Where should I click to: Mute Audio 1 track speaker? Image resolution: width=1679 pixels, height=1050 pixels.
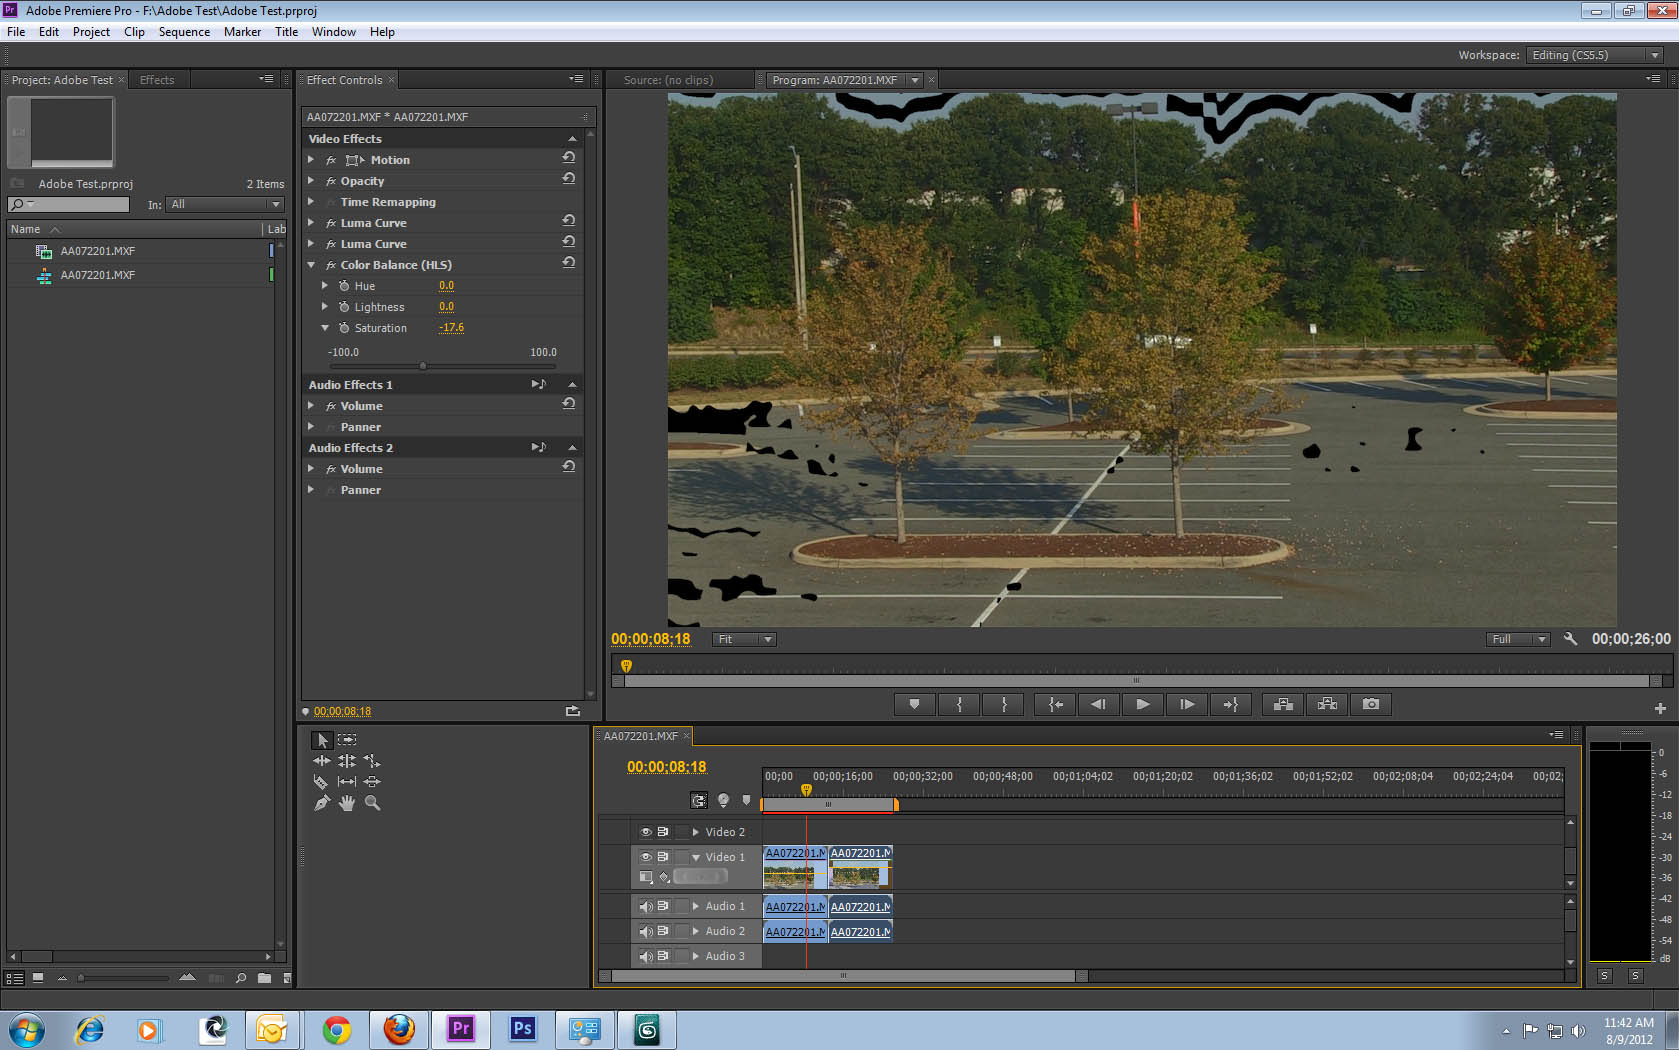[x=646, y=906]
